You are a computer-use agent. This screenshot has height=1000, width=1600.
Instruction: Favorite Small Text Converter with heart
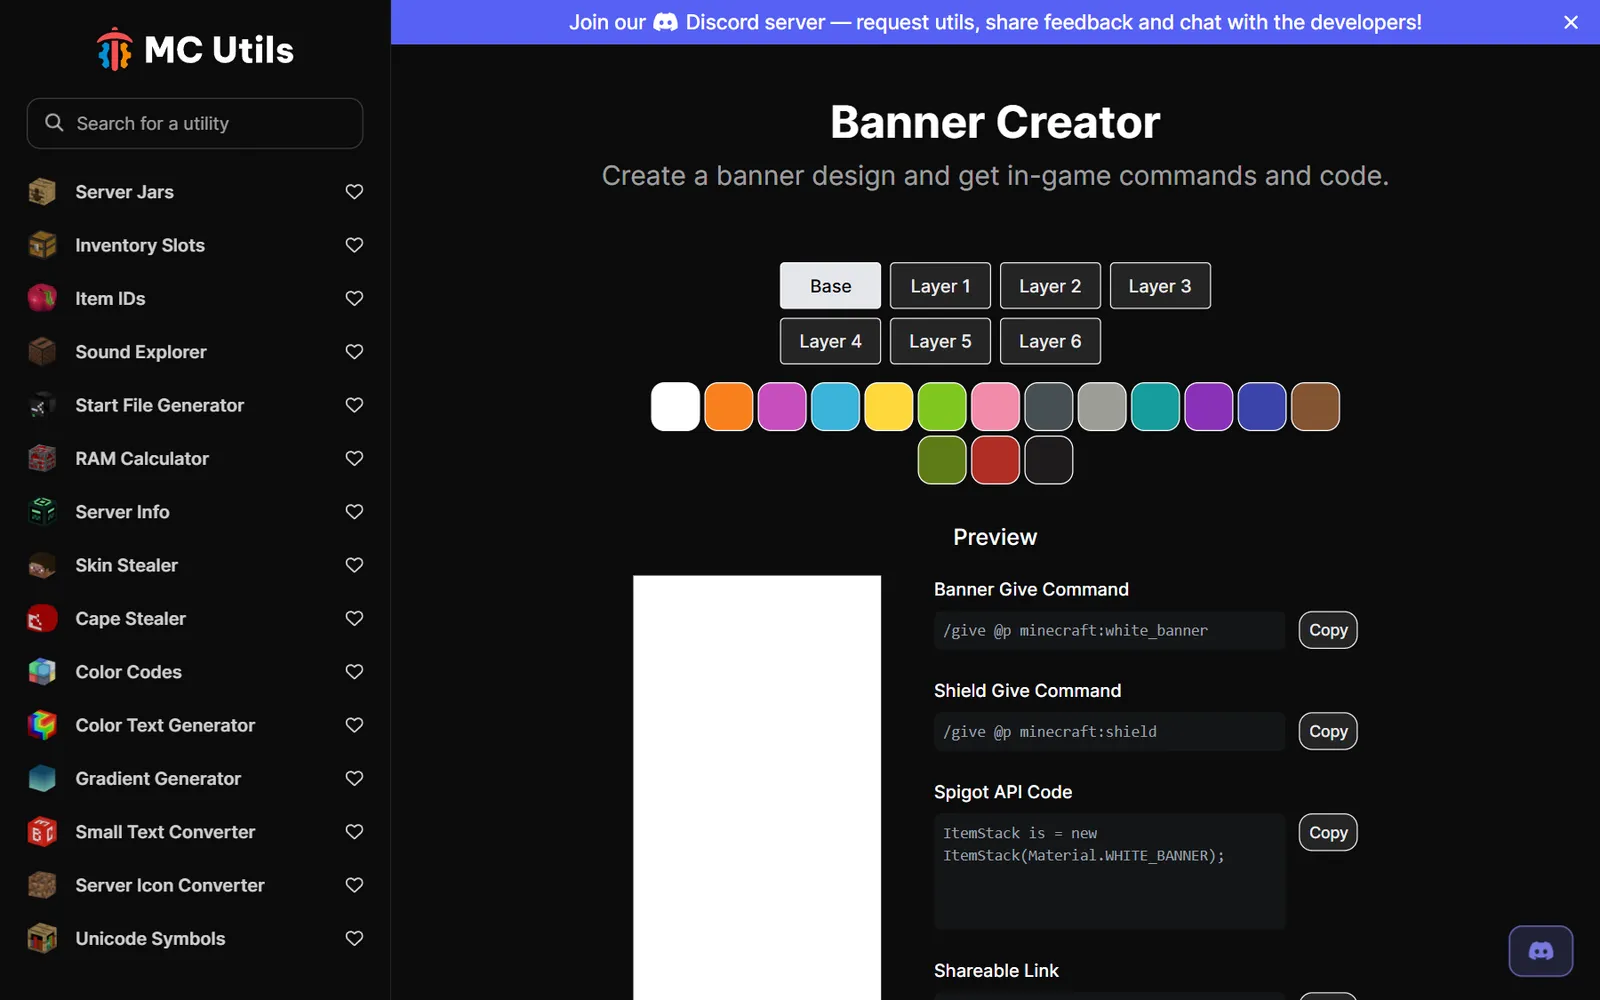[x=354, y=831]
